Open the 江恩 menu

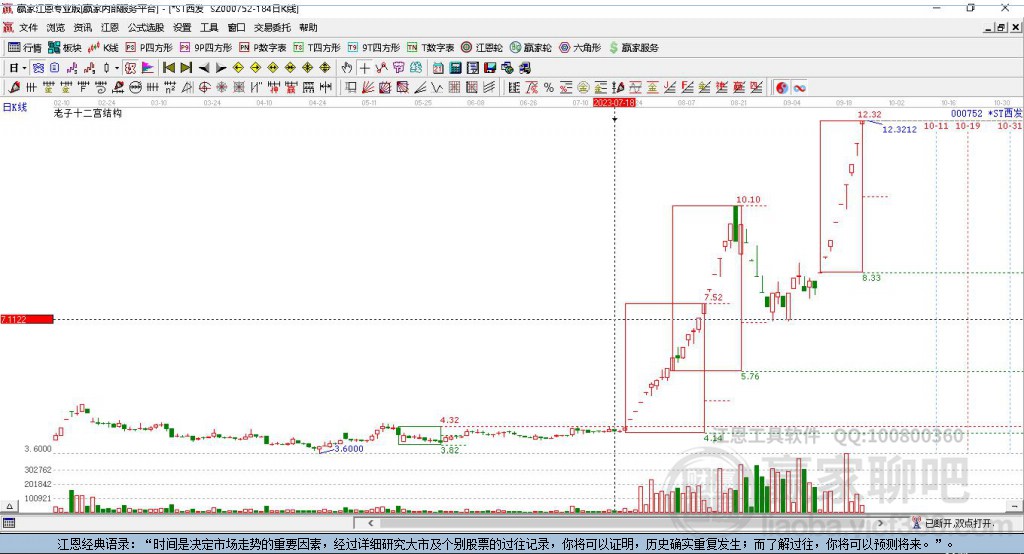tap(110, 27)
